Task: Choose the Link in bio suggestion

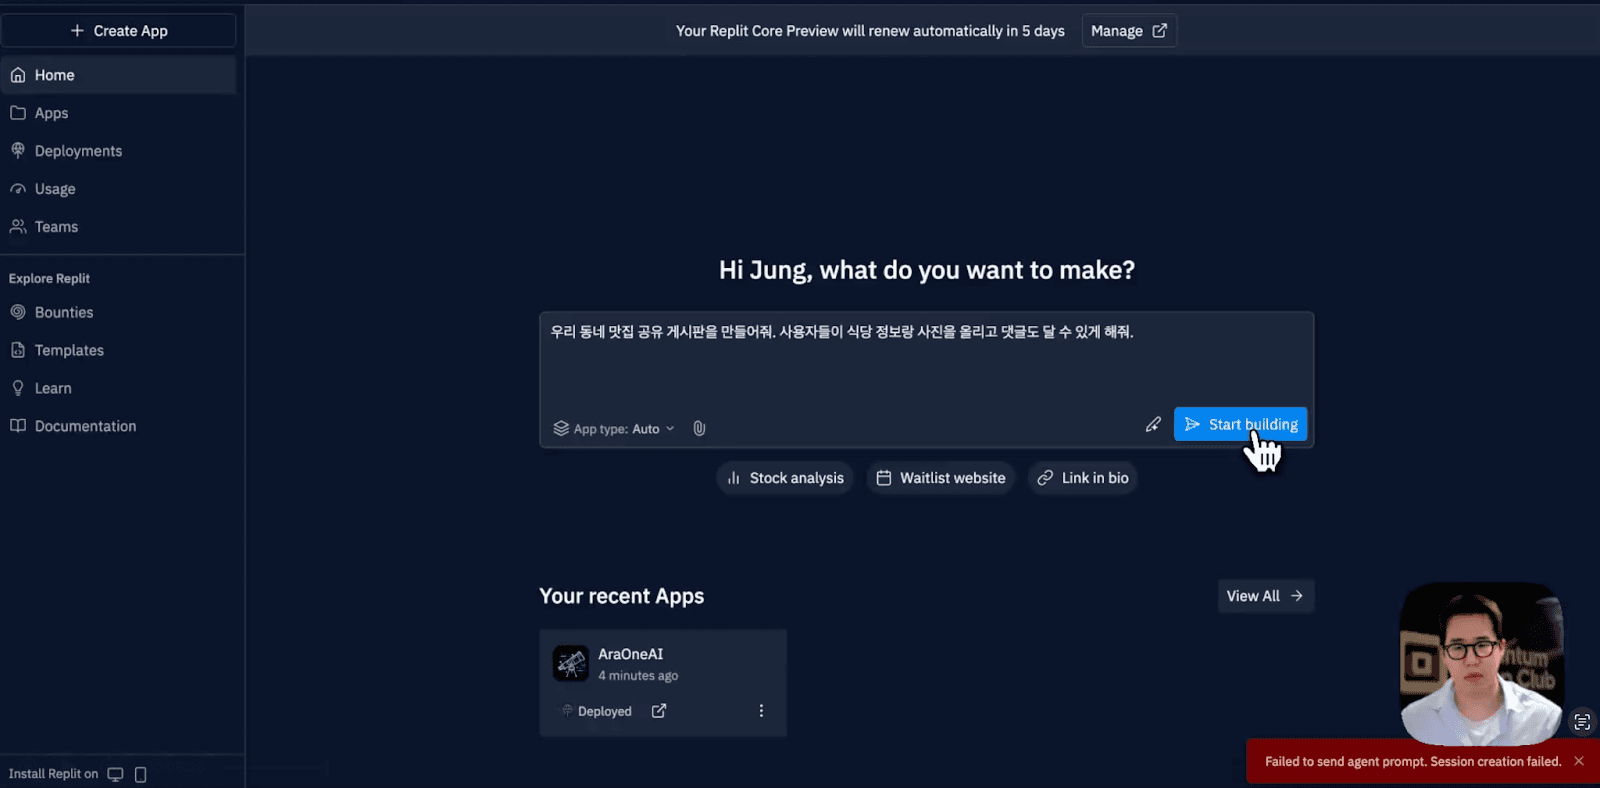Action: coord(1083,478)
